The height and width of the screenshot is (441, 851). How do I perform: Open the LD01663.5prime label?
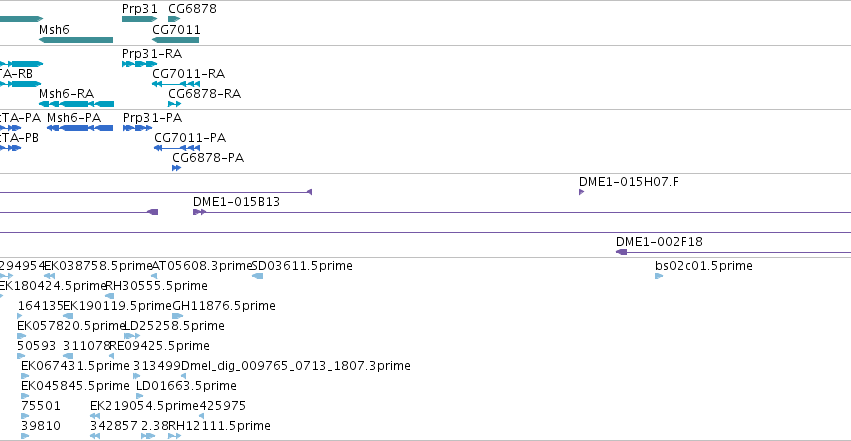point(186,386)
